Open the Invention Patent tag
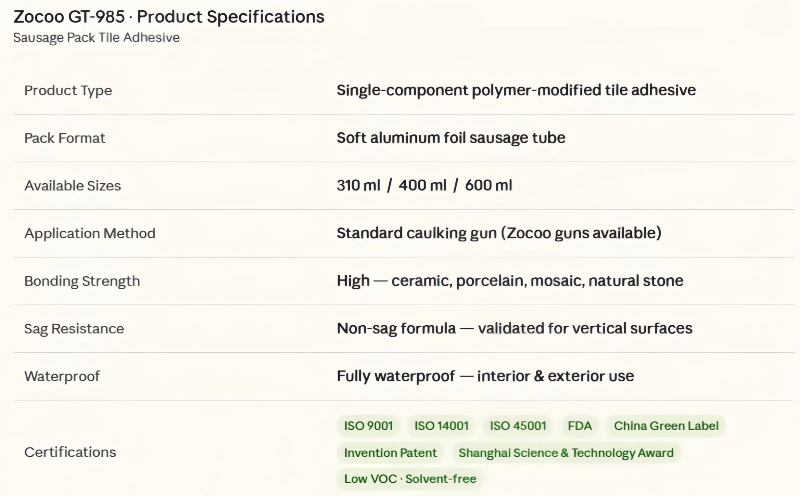Screen dimensions: 800x497 coord(391,453)
